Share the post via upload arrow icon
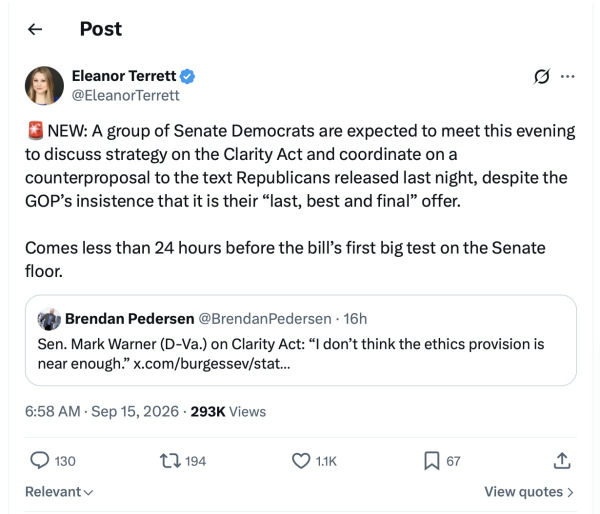The width and height of the screenshot is (600, 514). (x=562, y=461)
